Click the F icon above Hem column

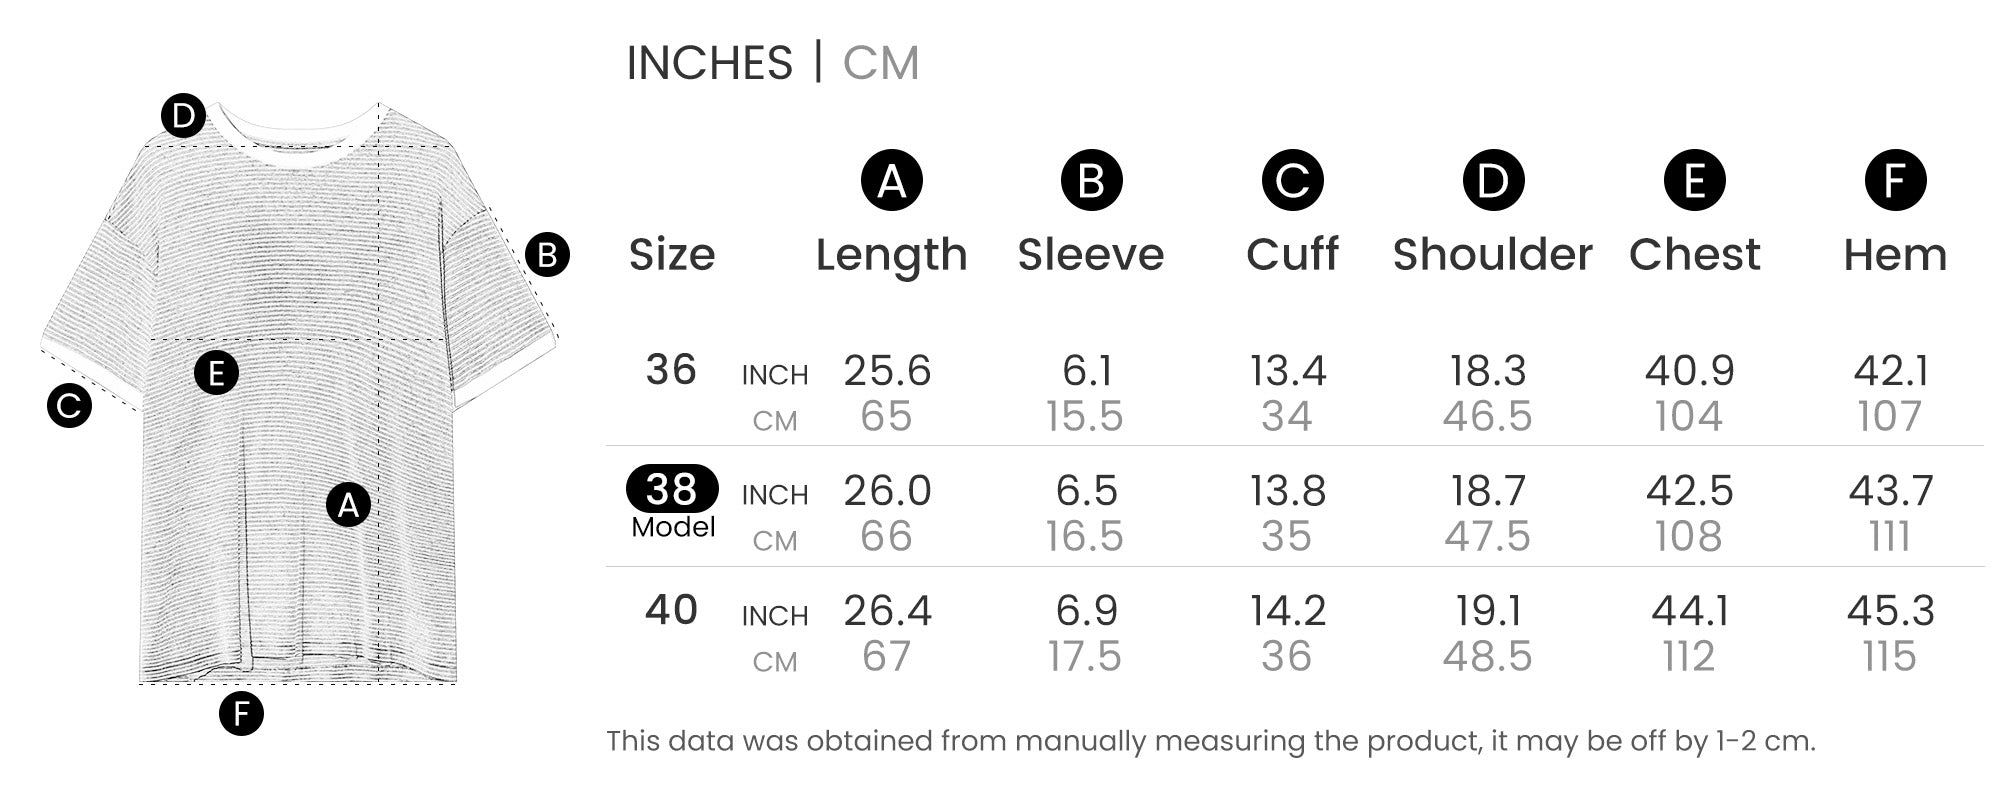pyautogui.click(x=1895, y=181)
